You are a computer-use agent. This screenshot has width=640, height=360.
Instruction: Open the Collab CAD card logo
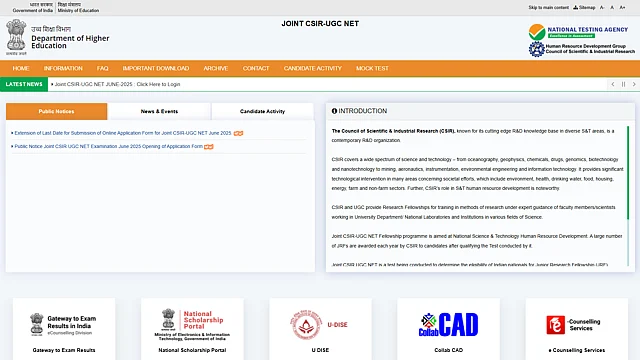tap(448, 324)
